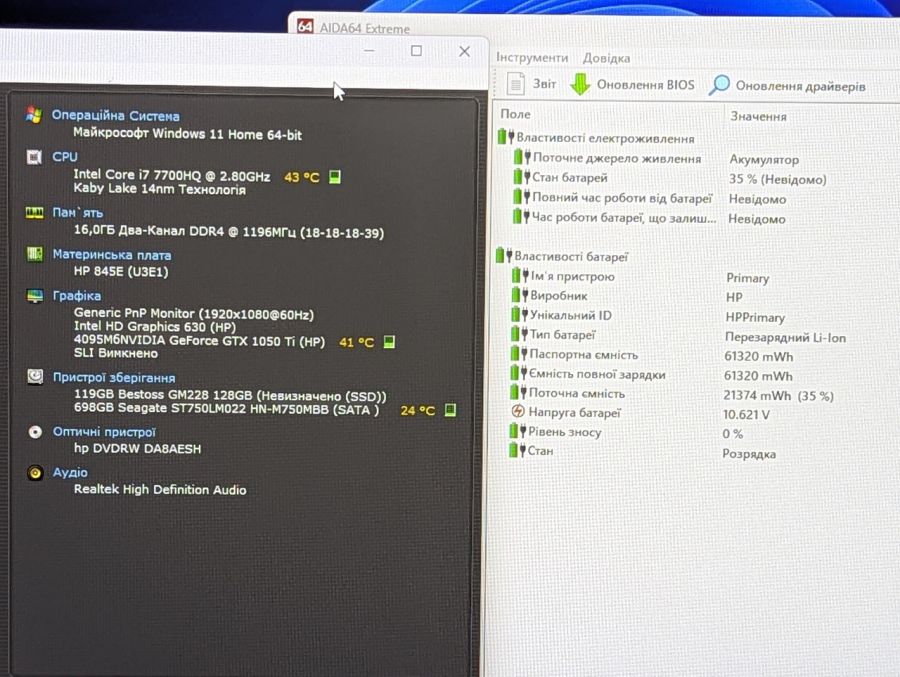Click battery icon beside the Стан row
The image size is (900, 677).
click(x=517, y=451)
